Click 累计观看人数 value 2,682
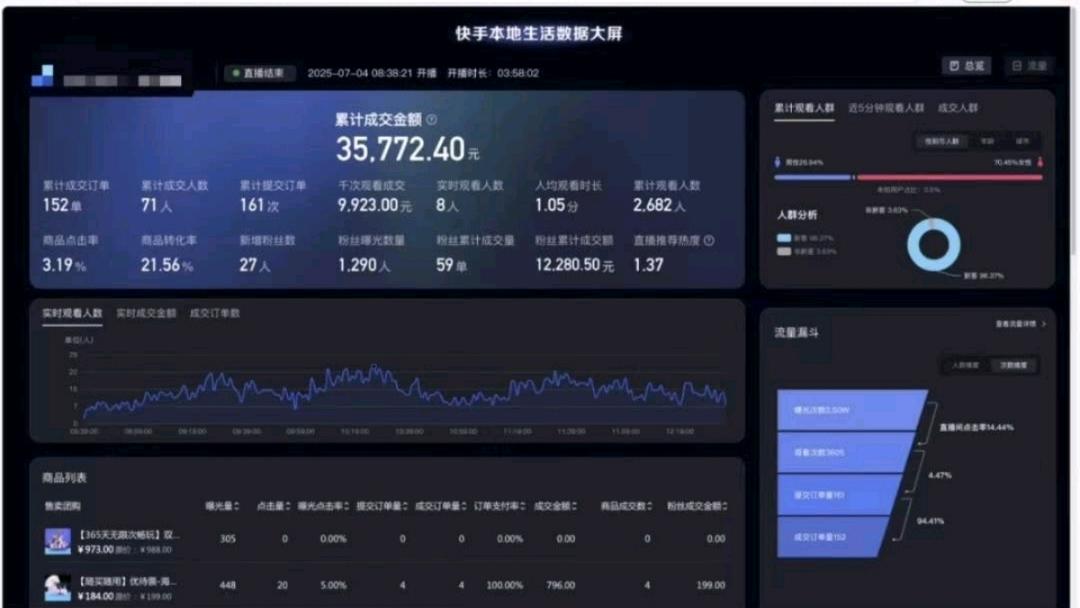This screenshot has width=1080, height=608. tap(652, 205)
